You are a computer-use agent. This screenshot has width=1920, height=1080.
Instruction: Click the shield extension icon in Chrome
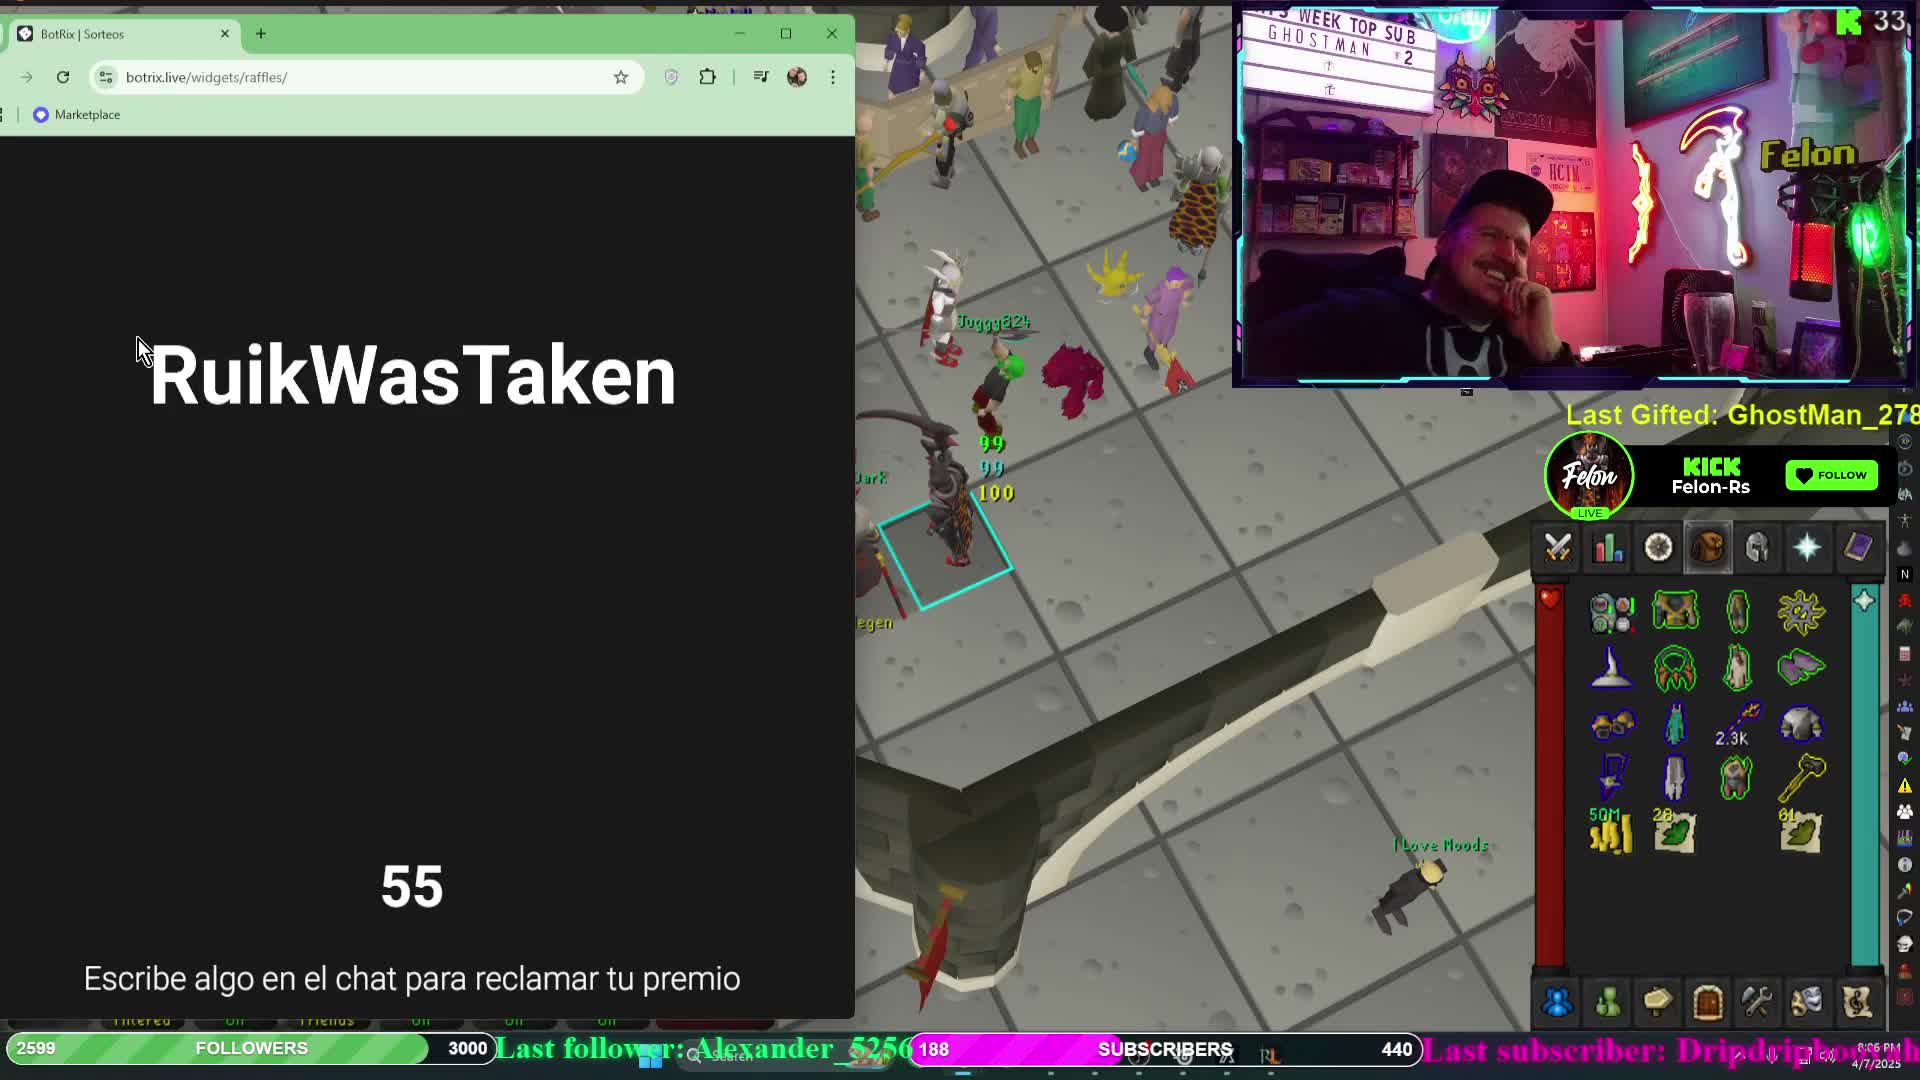pyautogui.click(x=671, y=77)
